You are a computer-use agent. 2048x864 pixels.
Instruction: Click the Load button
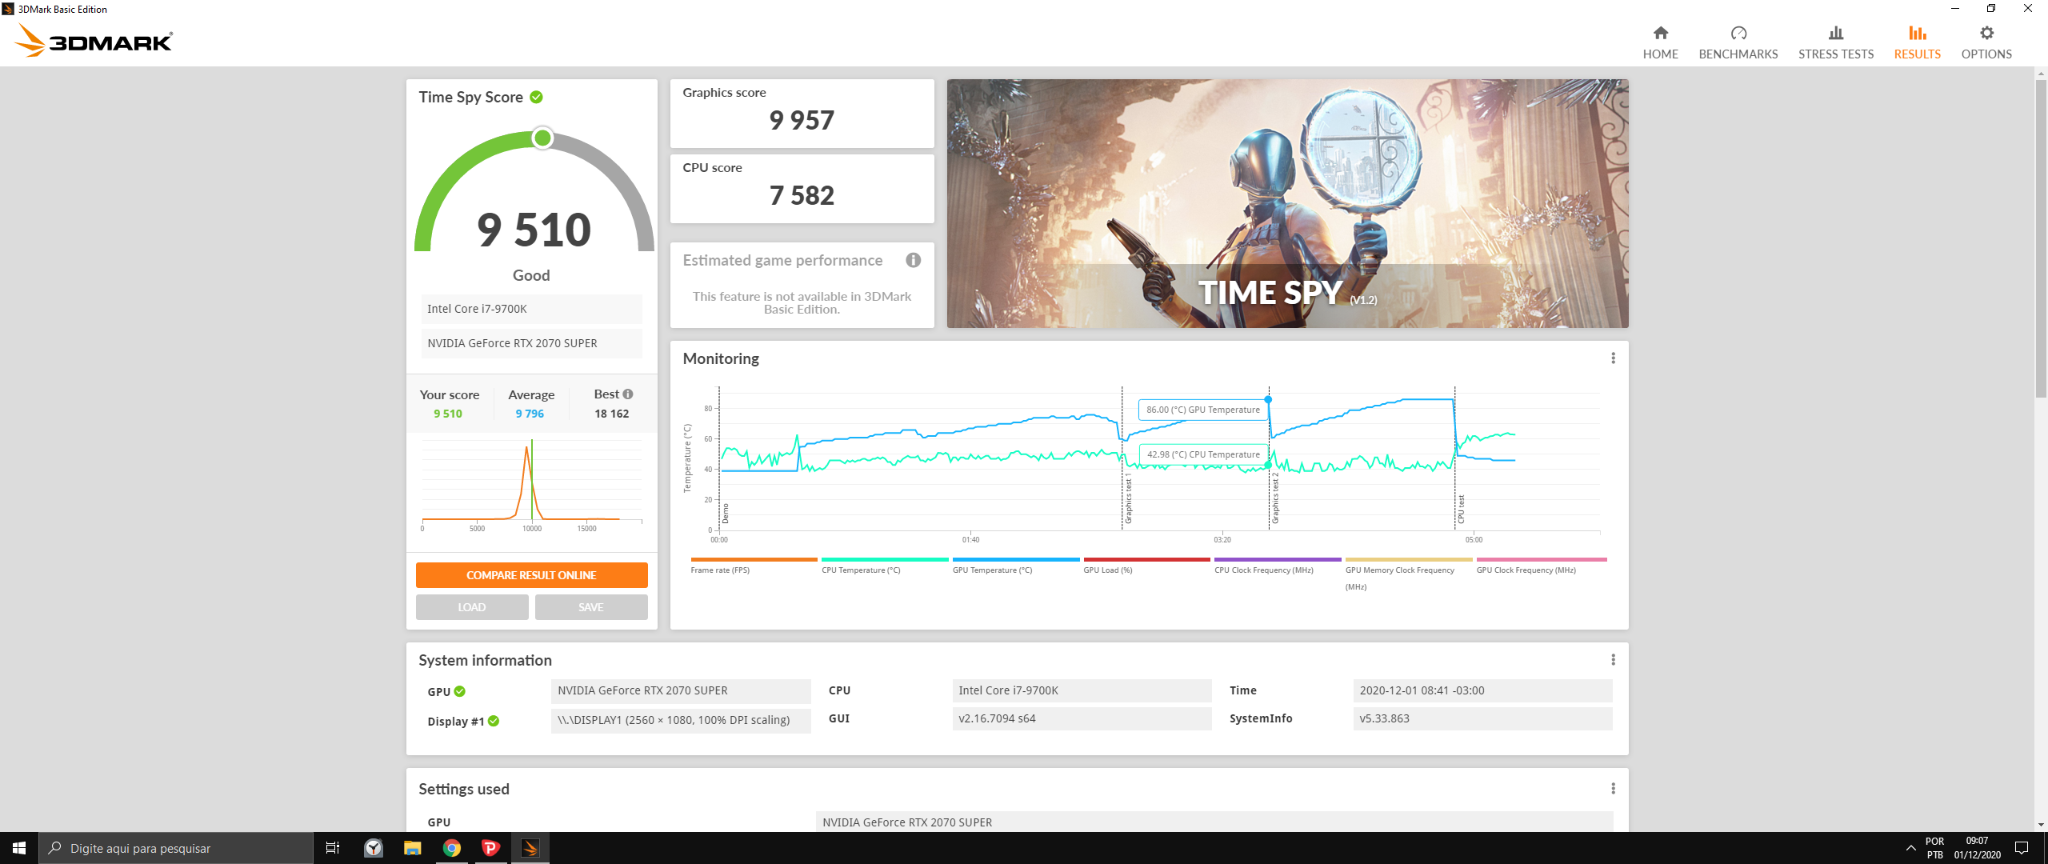click(472, 607)
